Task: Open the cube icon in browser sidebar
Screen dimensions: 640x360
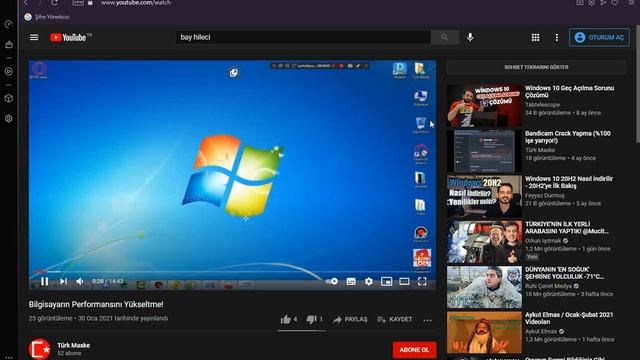Action: tap(9, 98)
